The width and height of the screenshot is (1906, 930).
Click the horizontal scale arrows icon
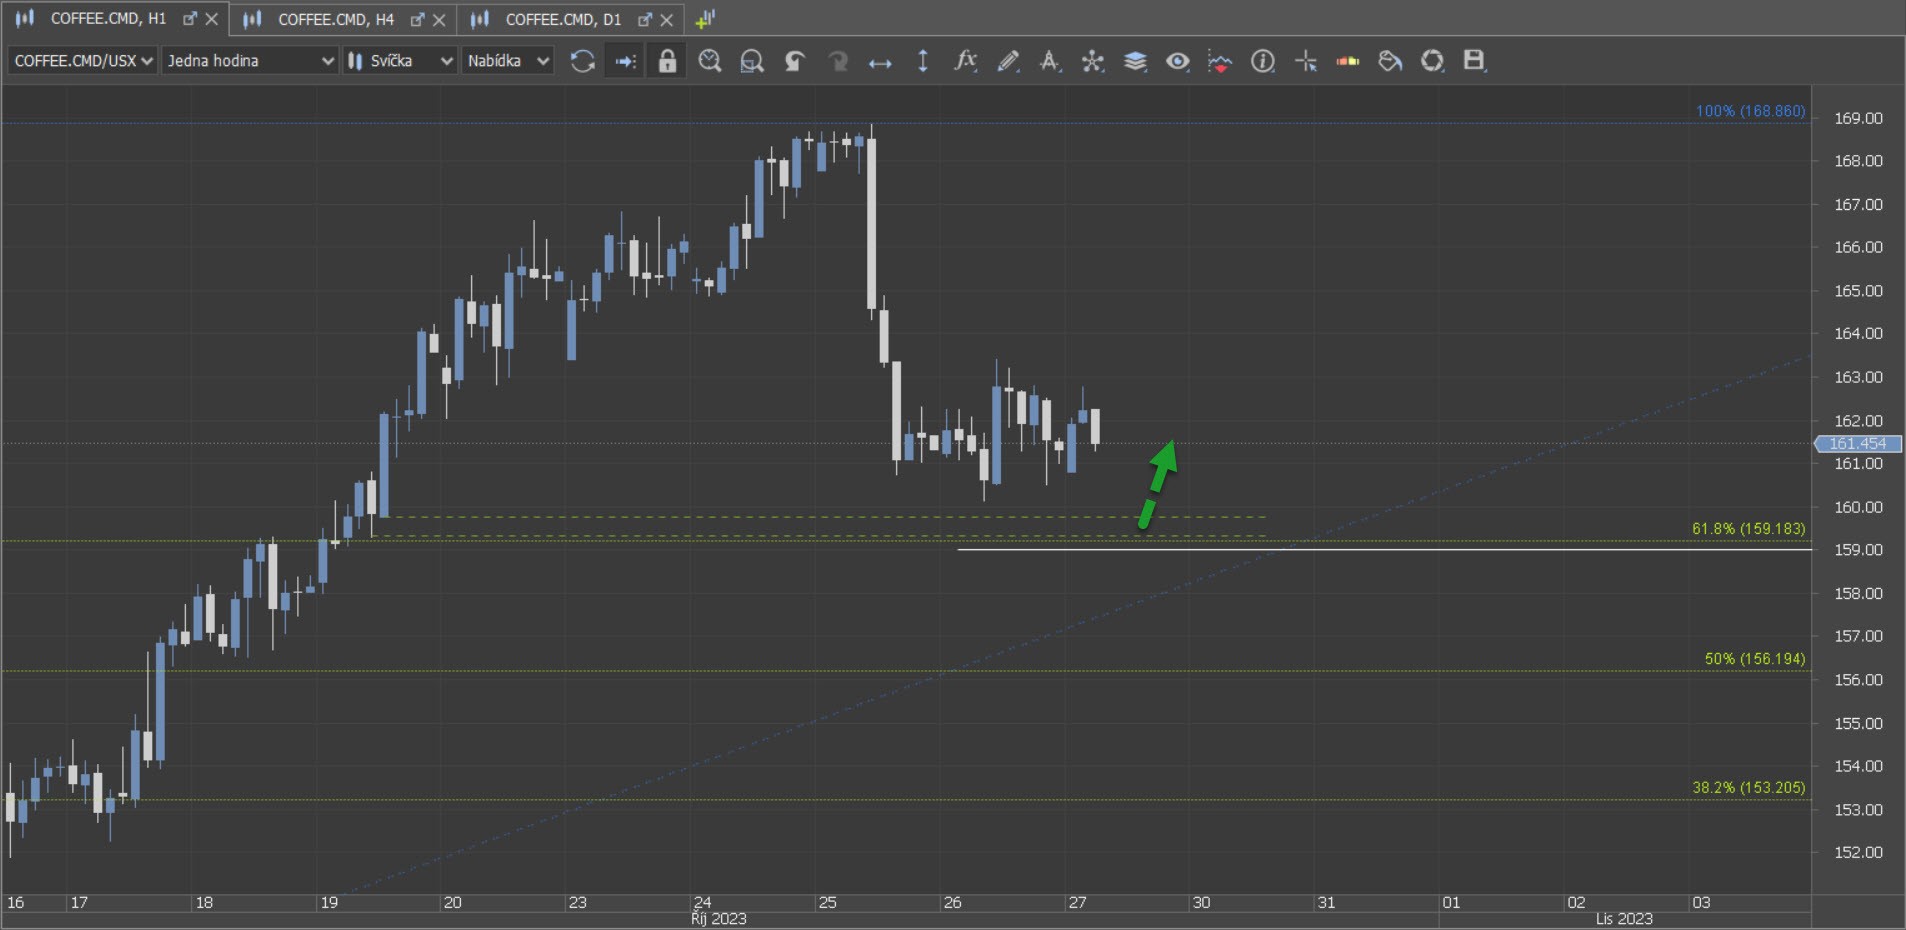[880, 62]
